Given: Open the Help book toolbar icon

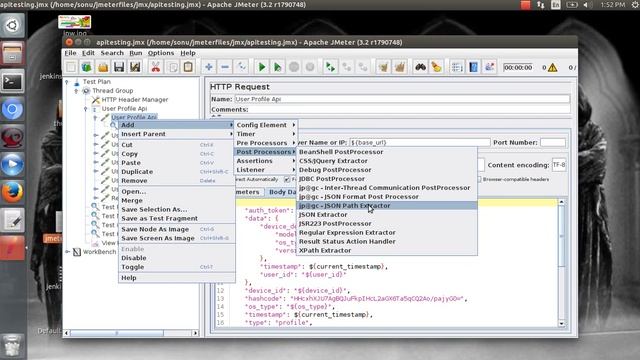Looking at the screenshot, I should (x=473, y=67).
